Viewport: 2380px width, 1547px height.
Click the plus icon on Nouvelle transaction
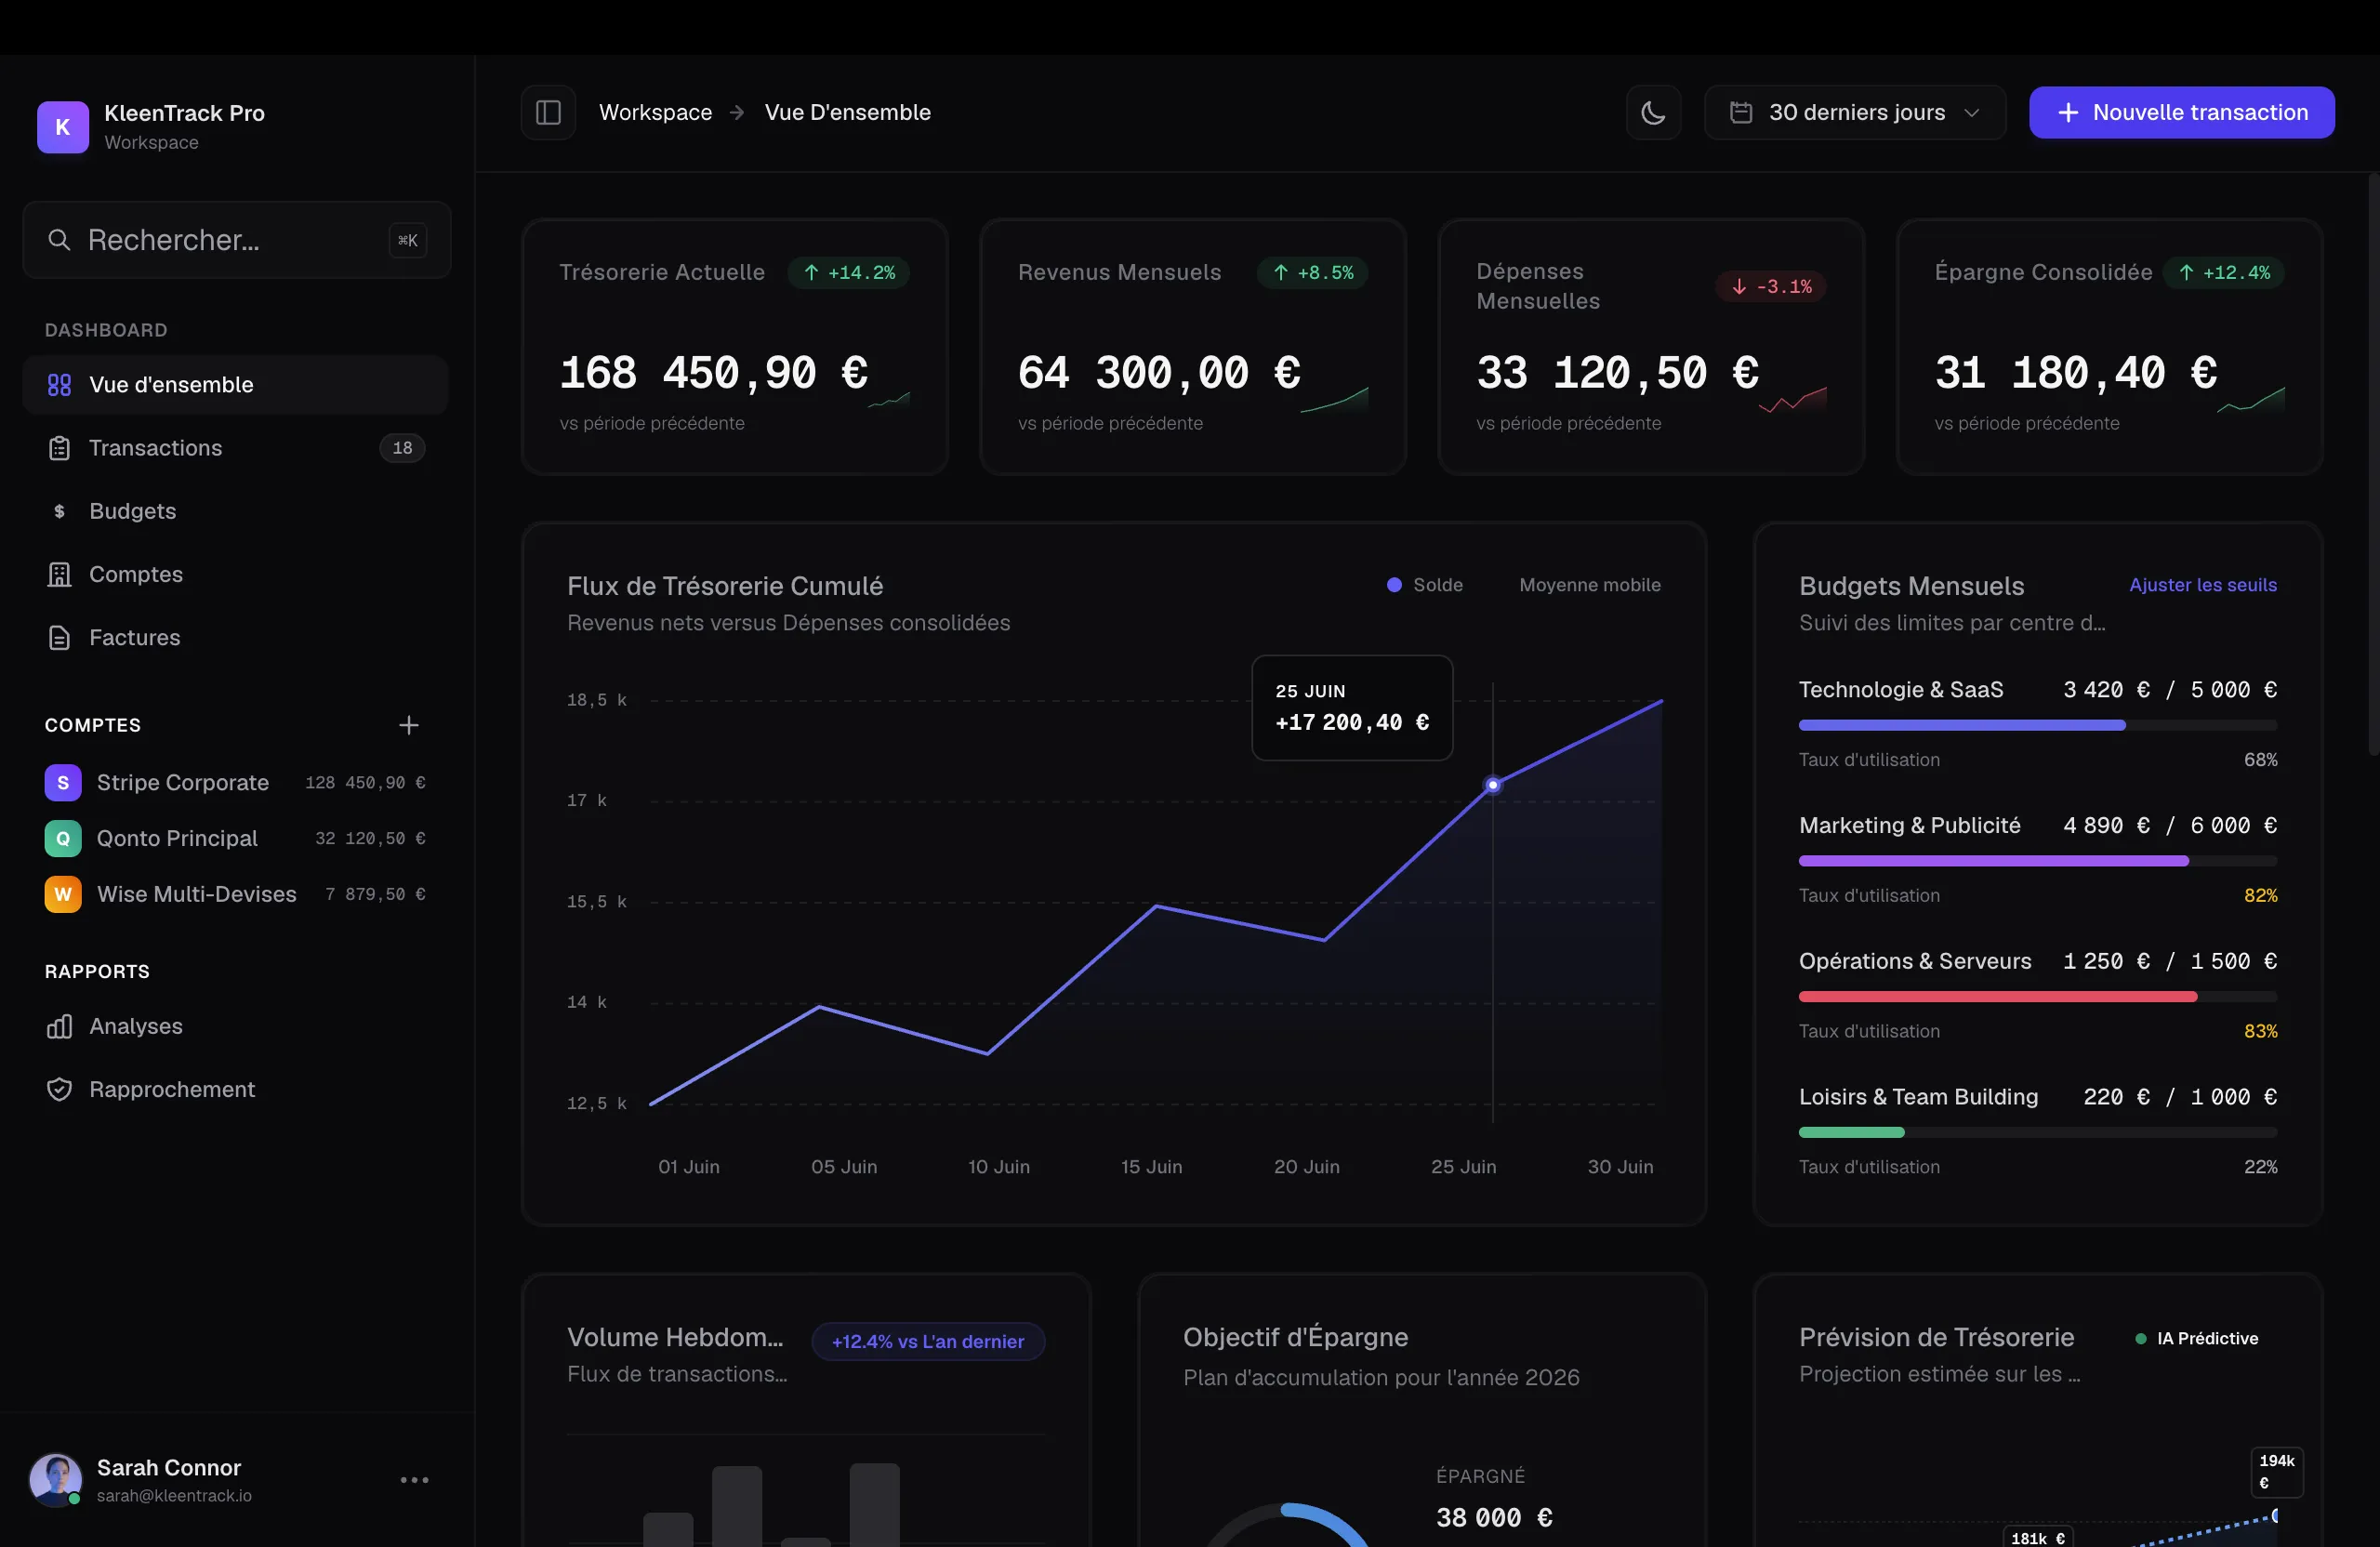pos(2068,113)
